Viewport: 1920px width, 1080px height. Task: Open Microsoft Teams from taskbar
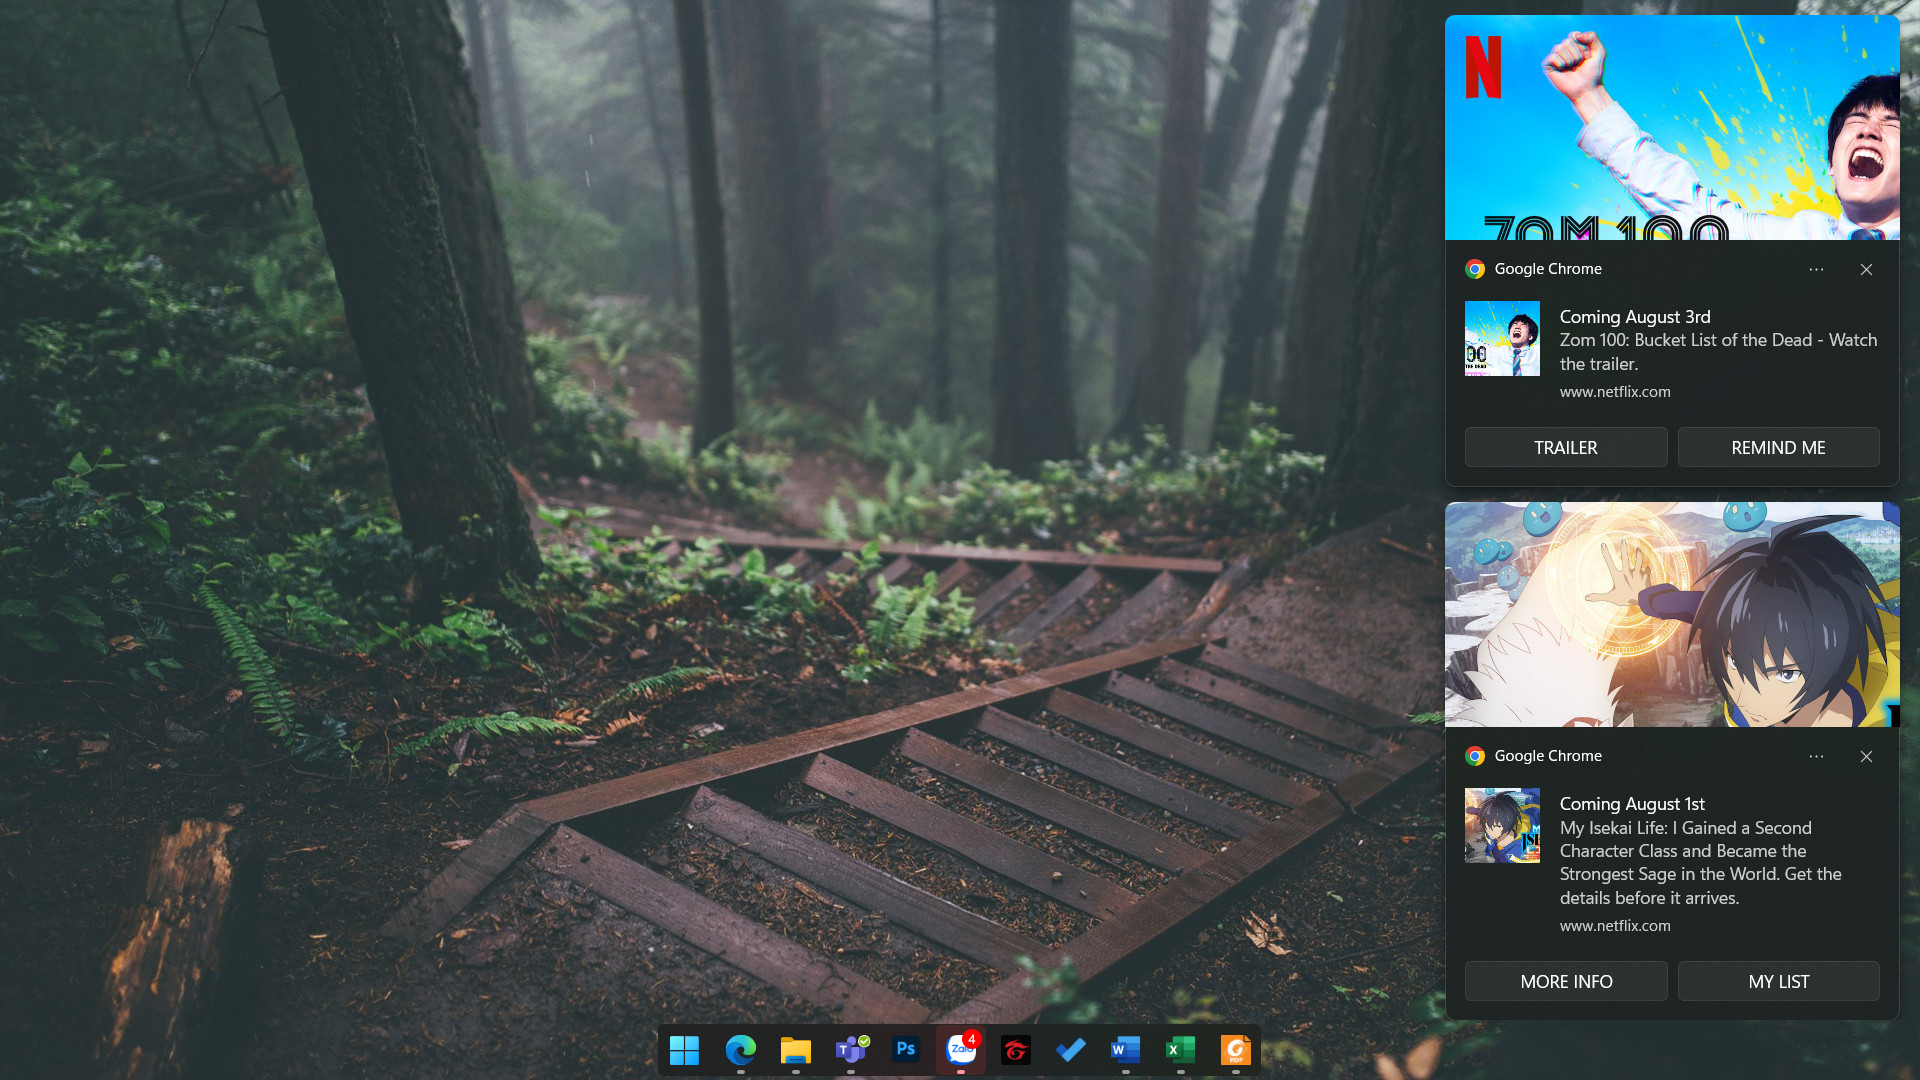(850, 1050)
